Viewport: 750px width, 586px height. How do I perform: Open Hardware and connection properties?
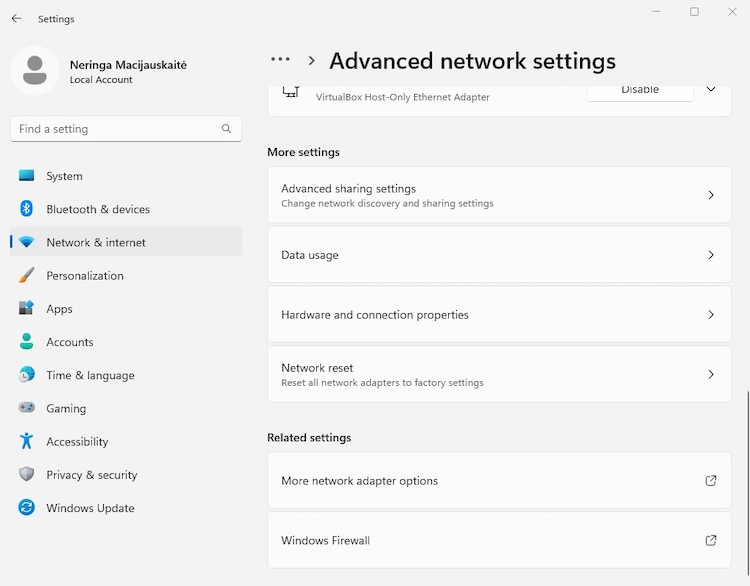499,314
